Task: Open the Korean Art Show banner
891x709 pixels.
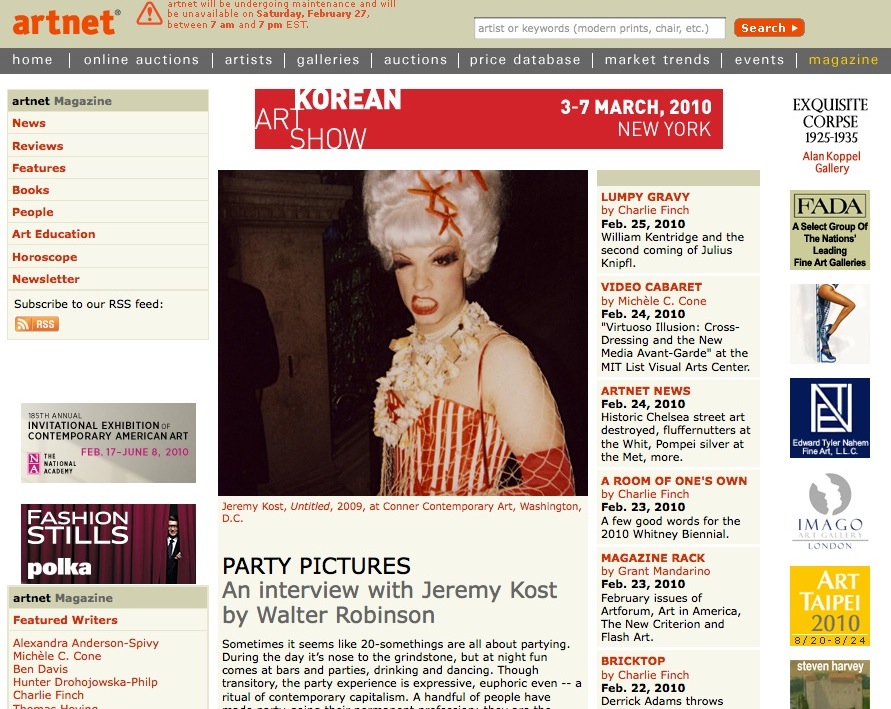Action: [488, 119]
